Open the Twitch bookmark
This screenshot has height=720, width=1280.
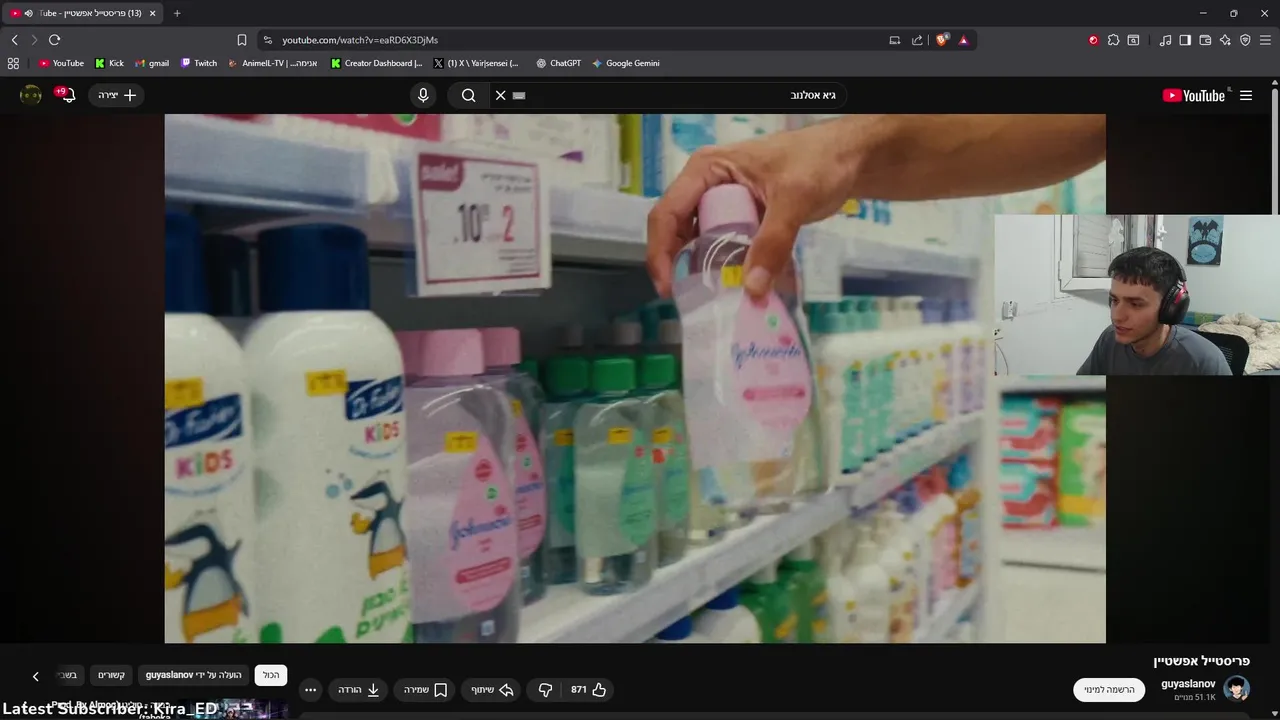(x=198, y=63)
